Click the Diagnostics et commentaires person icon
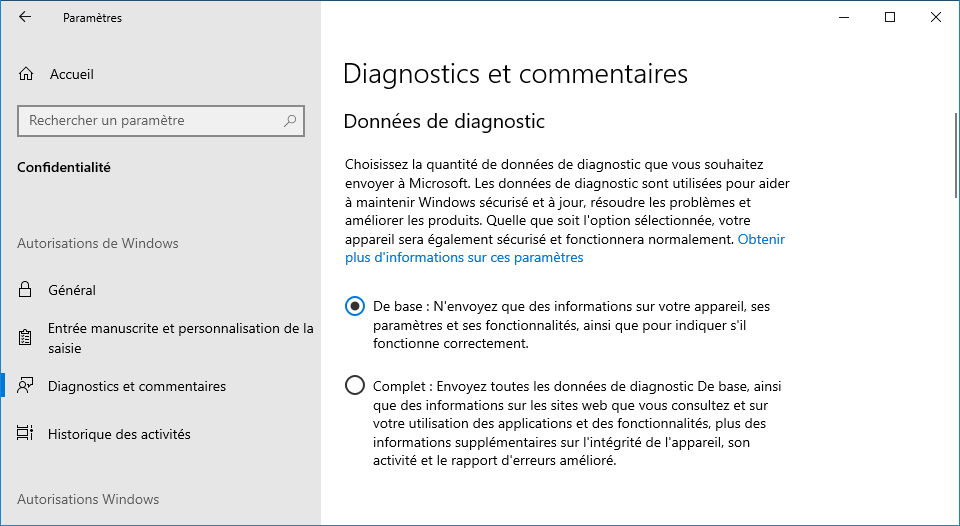Viewport: 960px width, 526px height. [x=25, y=386]
